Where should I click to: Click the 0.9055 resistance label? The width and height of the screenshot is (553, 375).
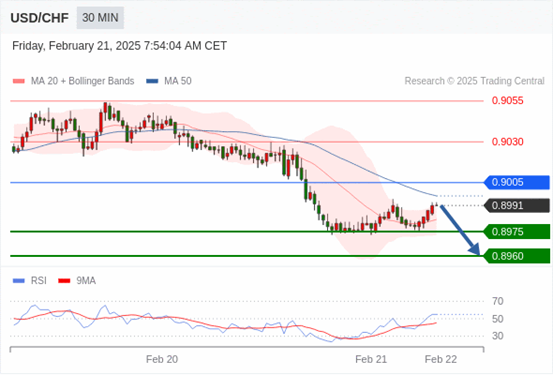click(508, 101)
